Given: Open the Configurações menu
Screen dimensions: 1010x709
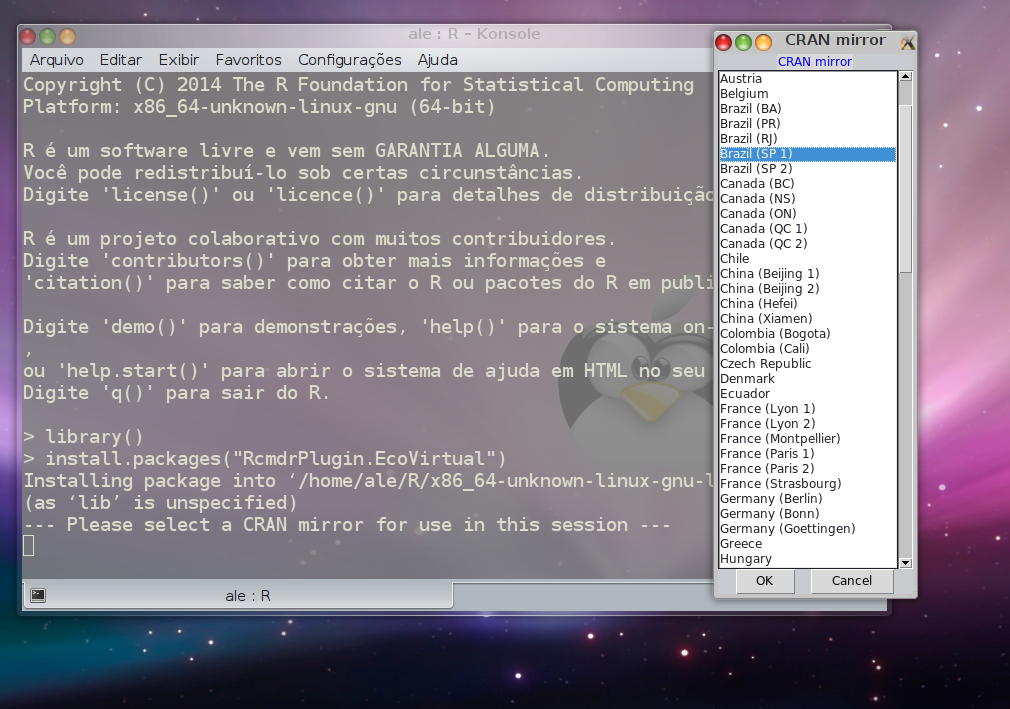Looking at the screenshot, I should click(349, 60).
